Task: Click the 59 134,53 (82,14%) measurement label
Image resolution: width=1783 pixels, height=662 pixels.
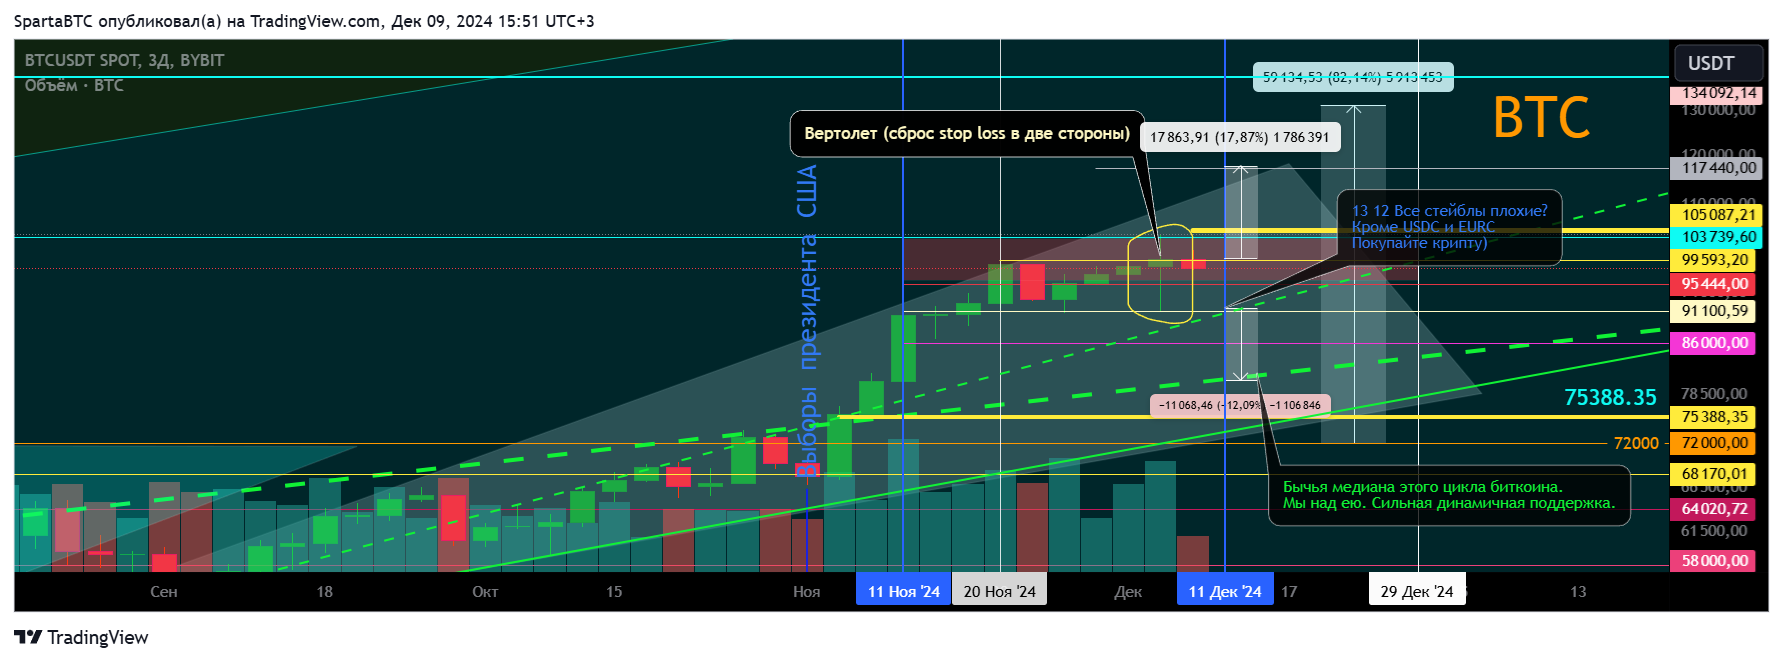Action: [1352, 77]
